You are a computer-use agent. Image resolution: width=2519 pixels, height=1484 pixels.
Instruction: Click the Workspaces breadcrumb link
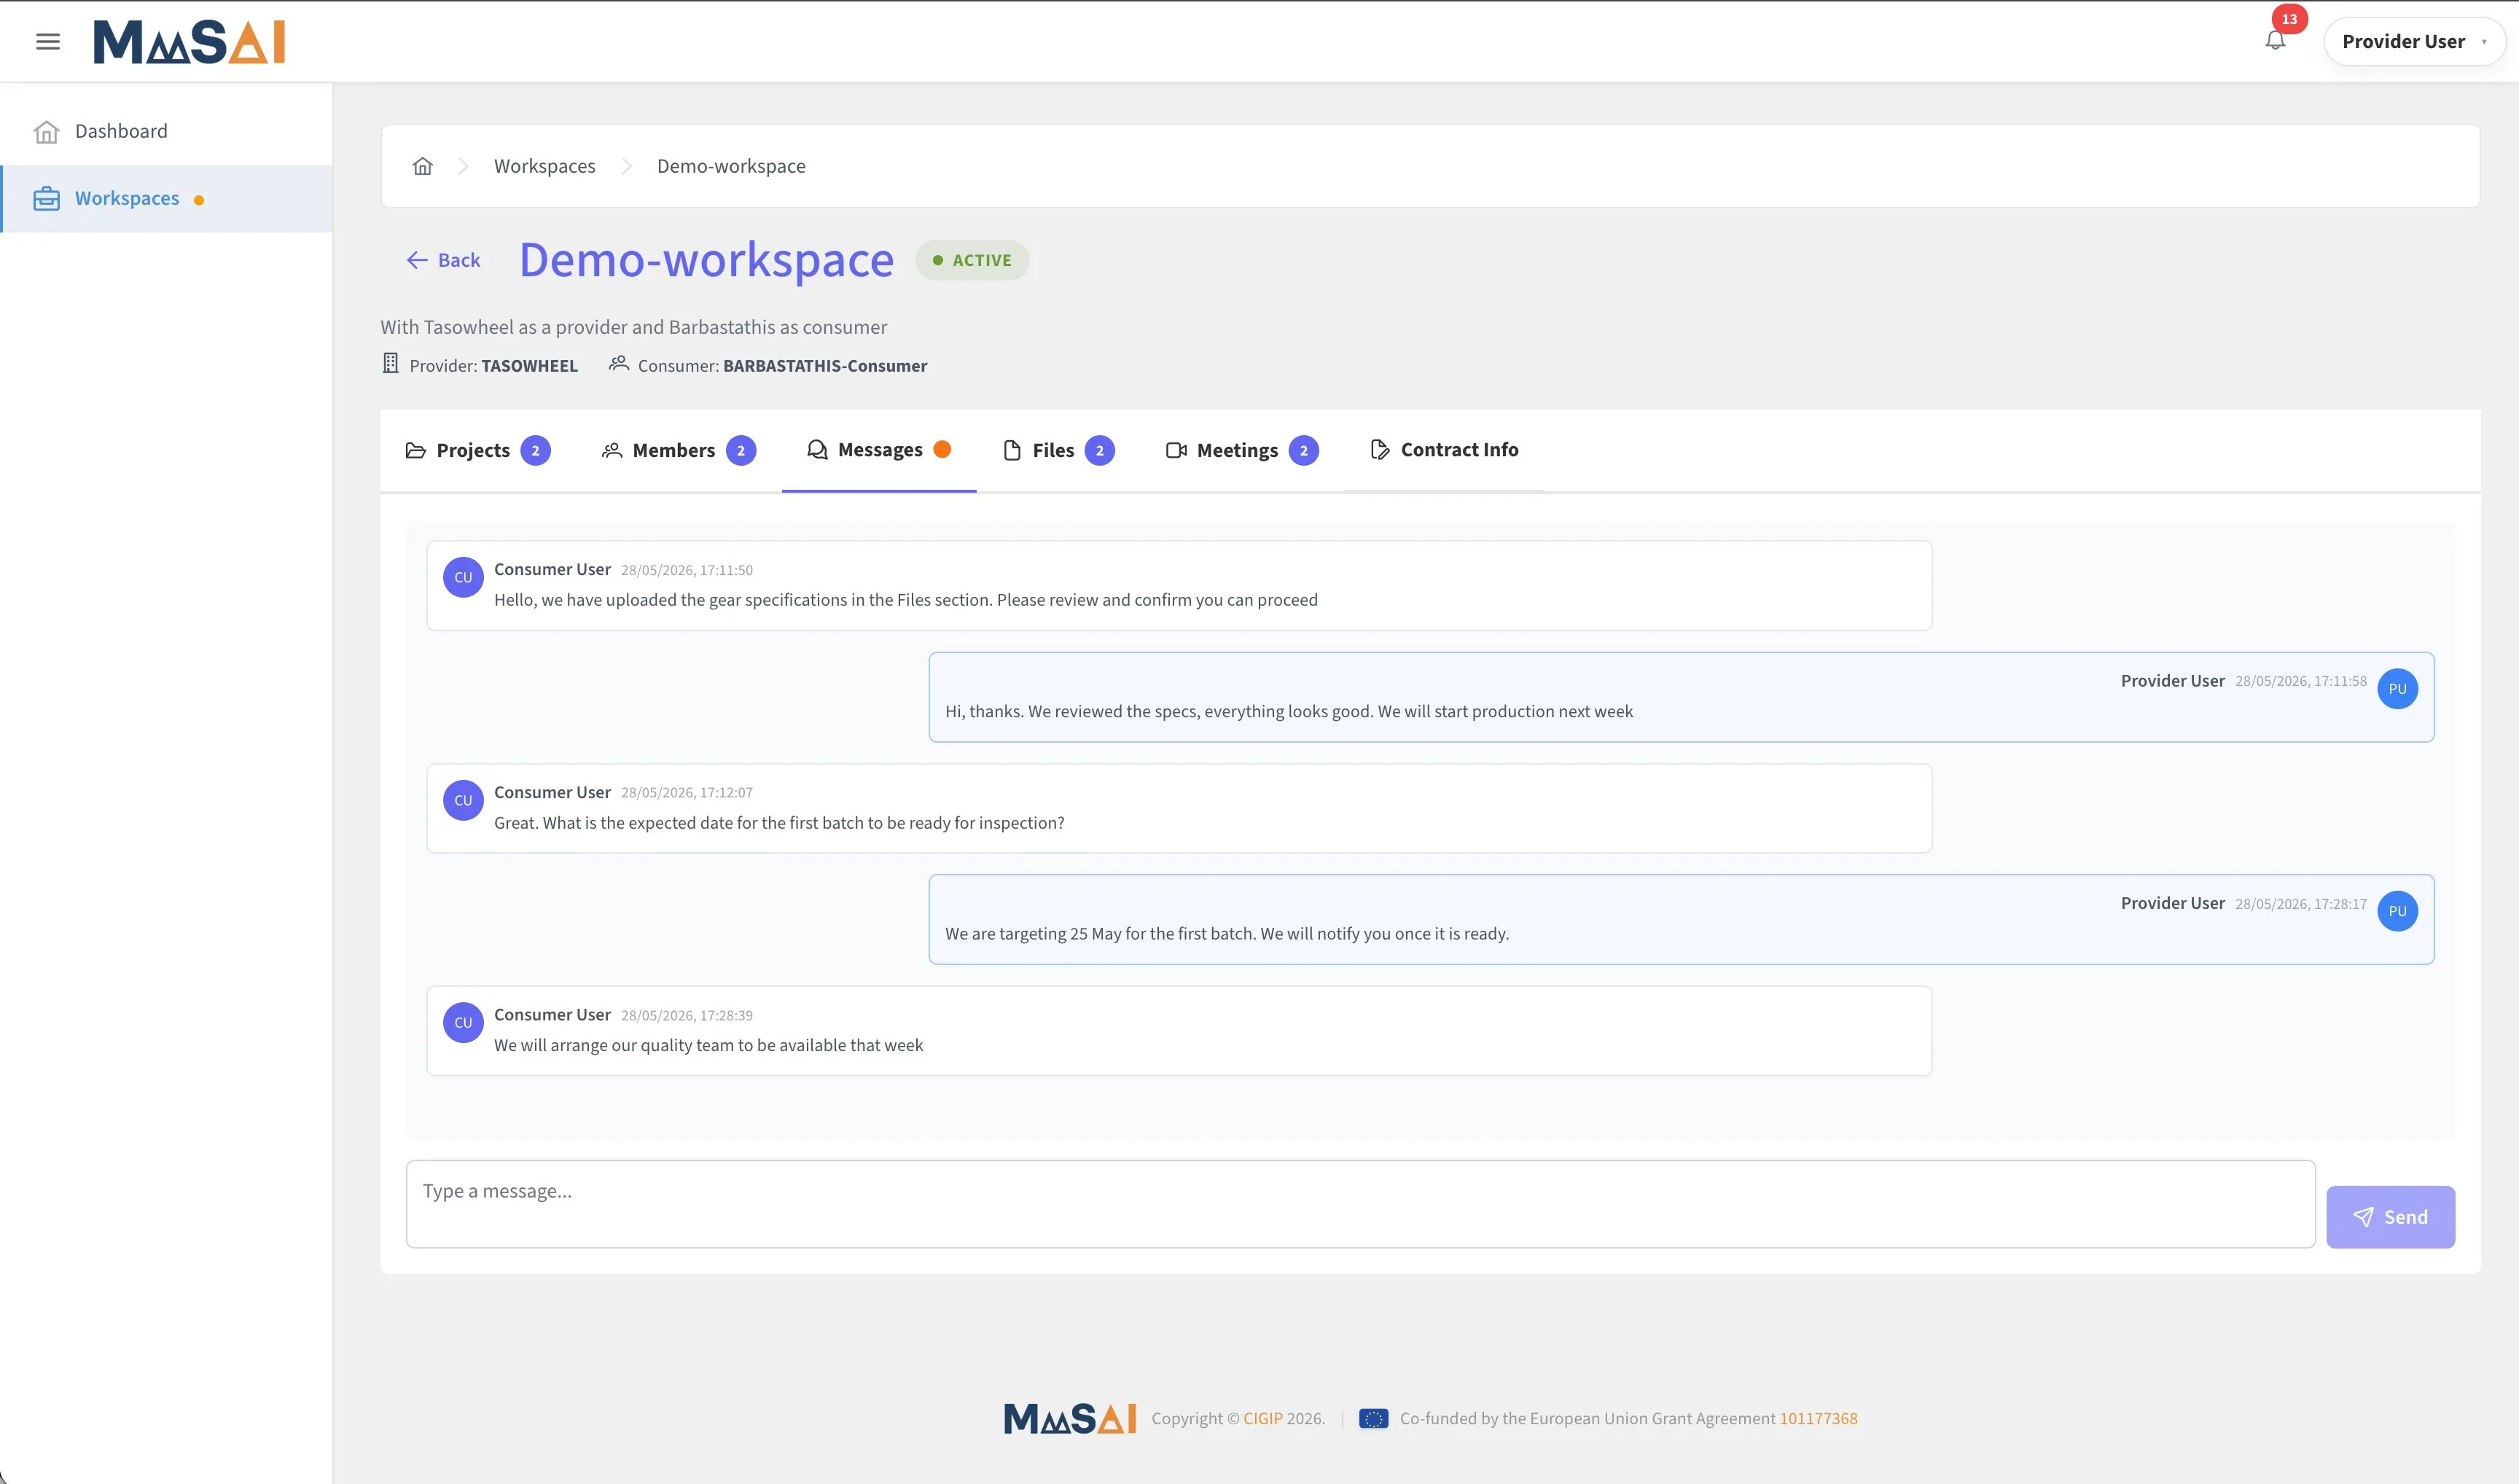pos(544,166)
